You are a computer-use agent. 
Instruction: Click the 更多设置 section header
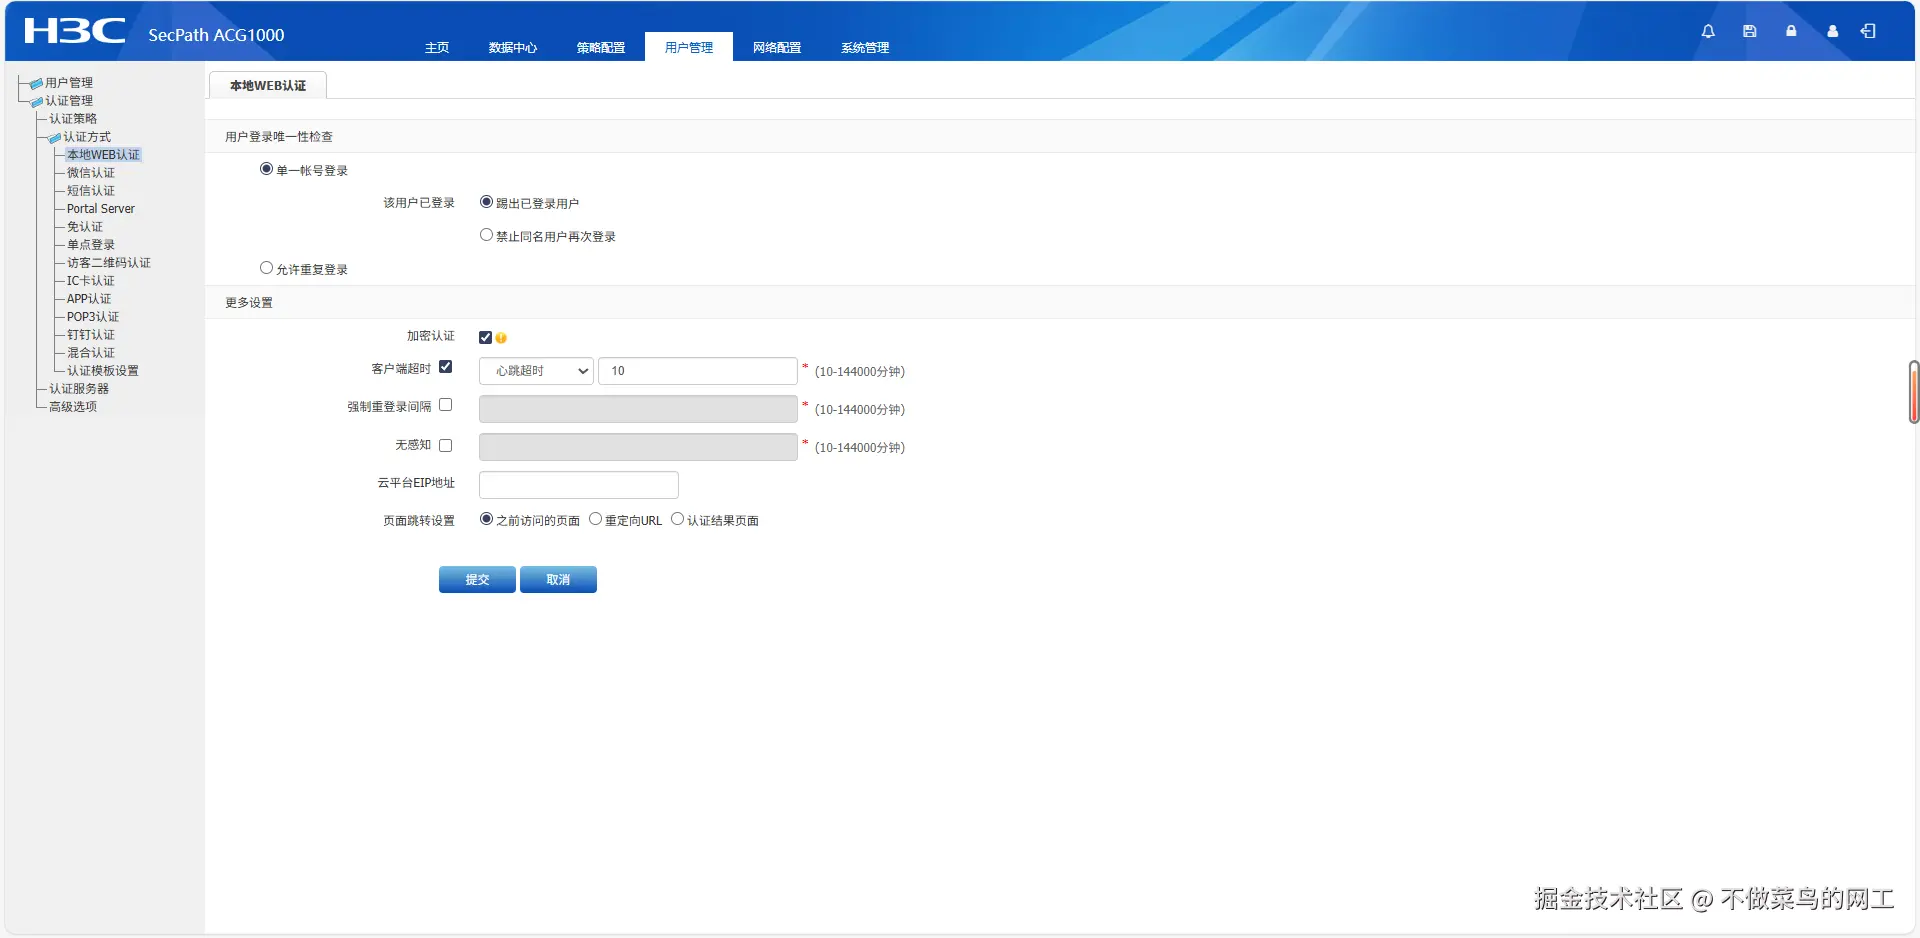pyautogui.click(x=249, y=303)
